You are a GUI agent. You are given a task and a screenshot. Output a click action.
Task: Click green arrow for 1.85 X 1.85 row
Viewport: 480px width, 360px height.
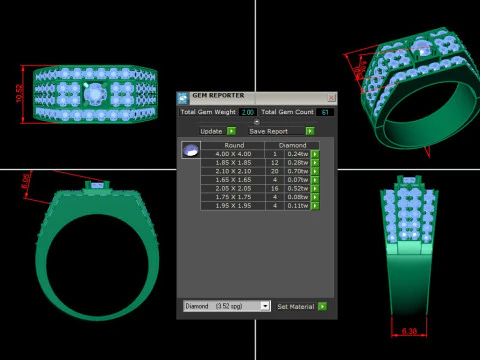click(315, 163)
